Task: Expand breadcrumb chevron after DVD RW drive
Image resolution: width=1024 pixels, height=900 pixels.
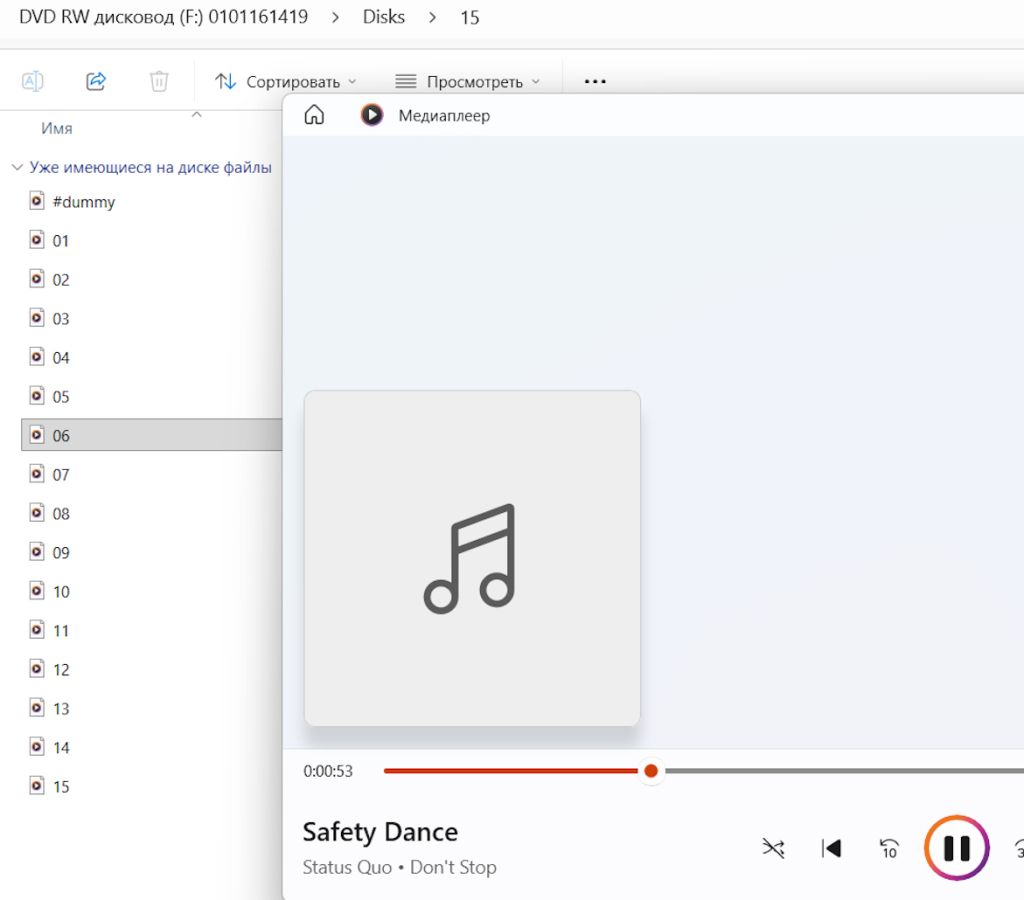Action: point(335,18)
